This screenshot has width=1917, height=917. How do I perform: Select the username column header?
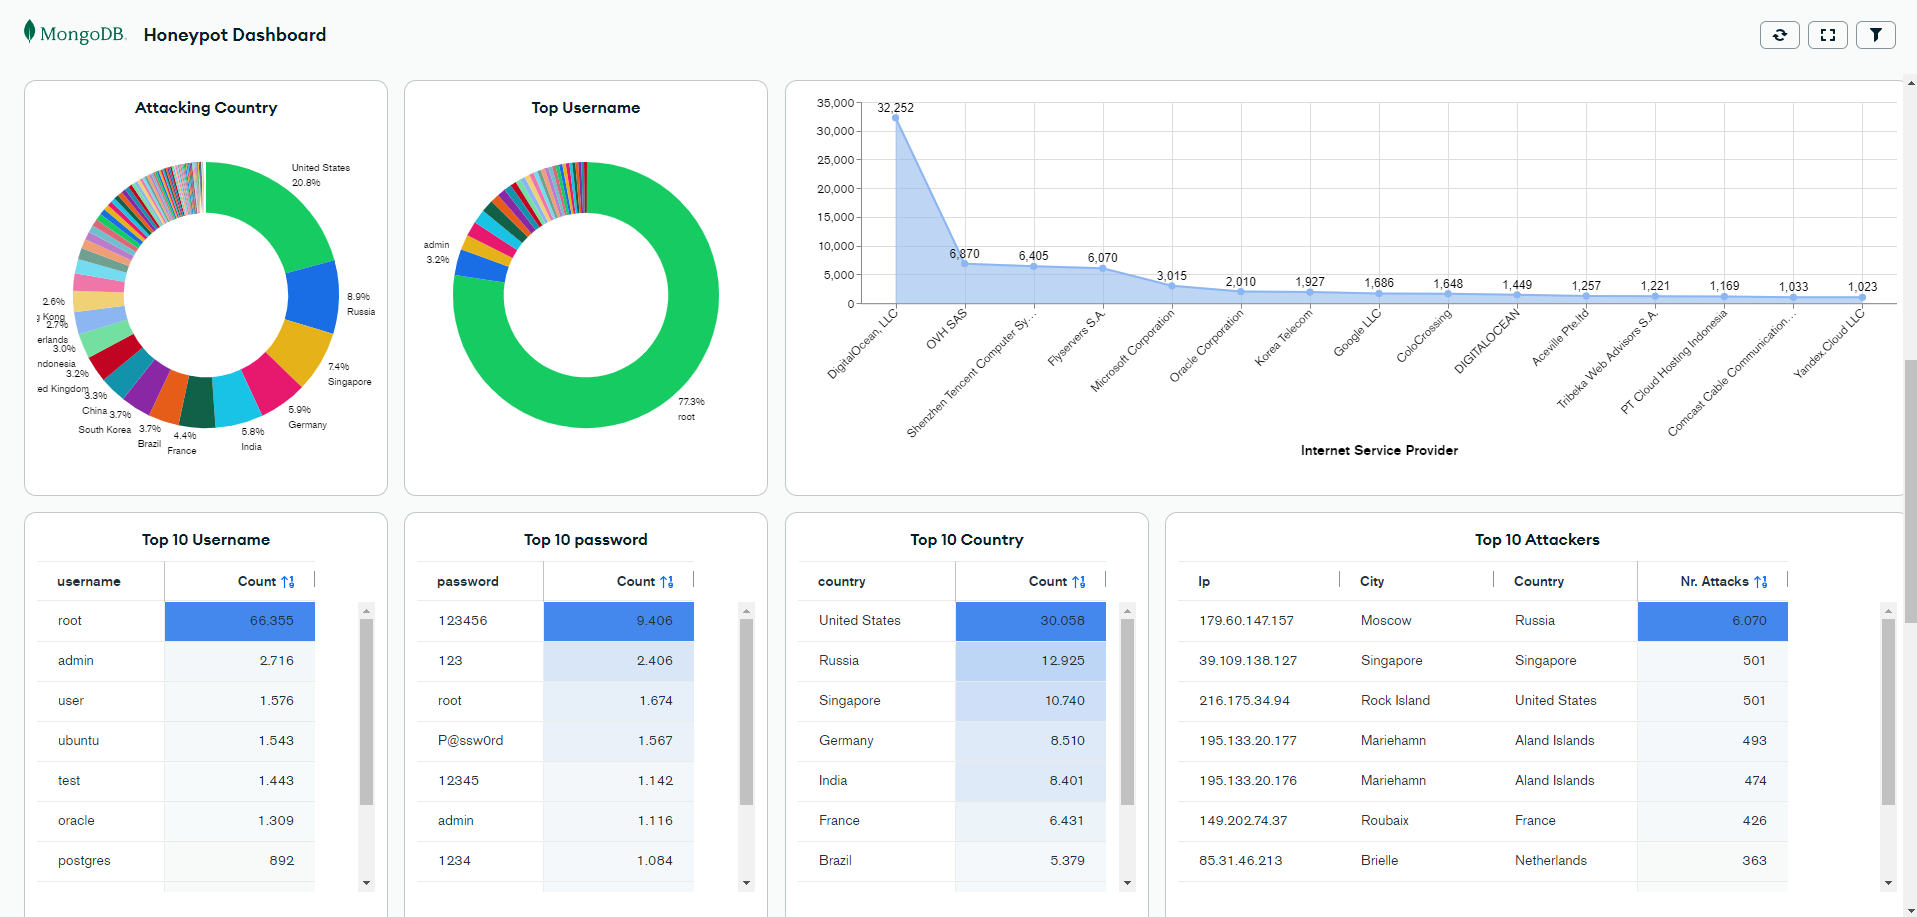(89, 582)
